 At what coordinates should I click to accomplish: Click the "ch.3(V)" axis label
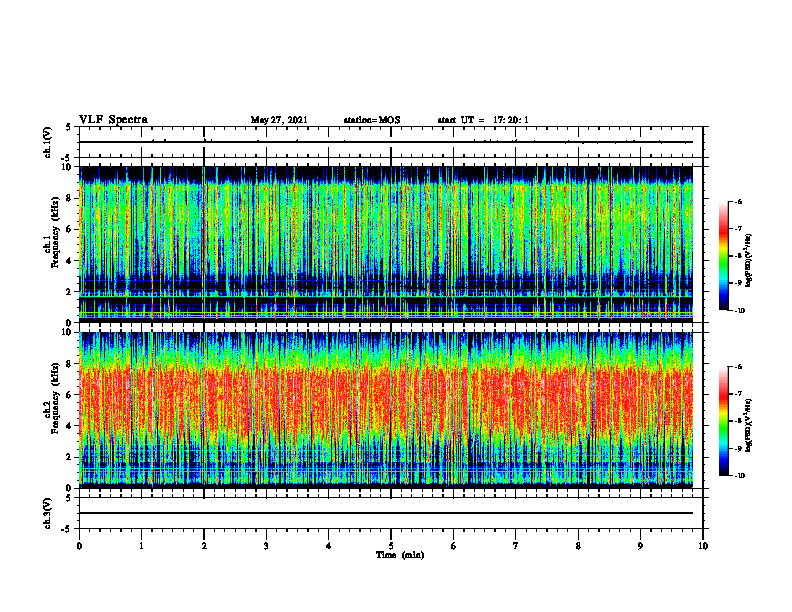47,513
